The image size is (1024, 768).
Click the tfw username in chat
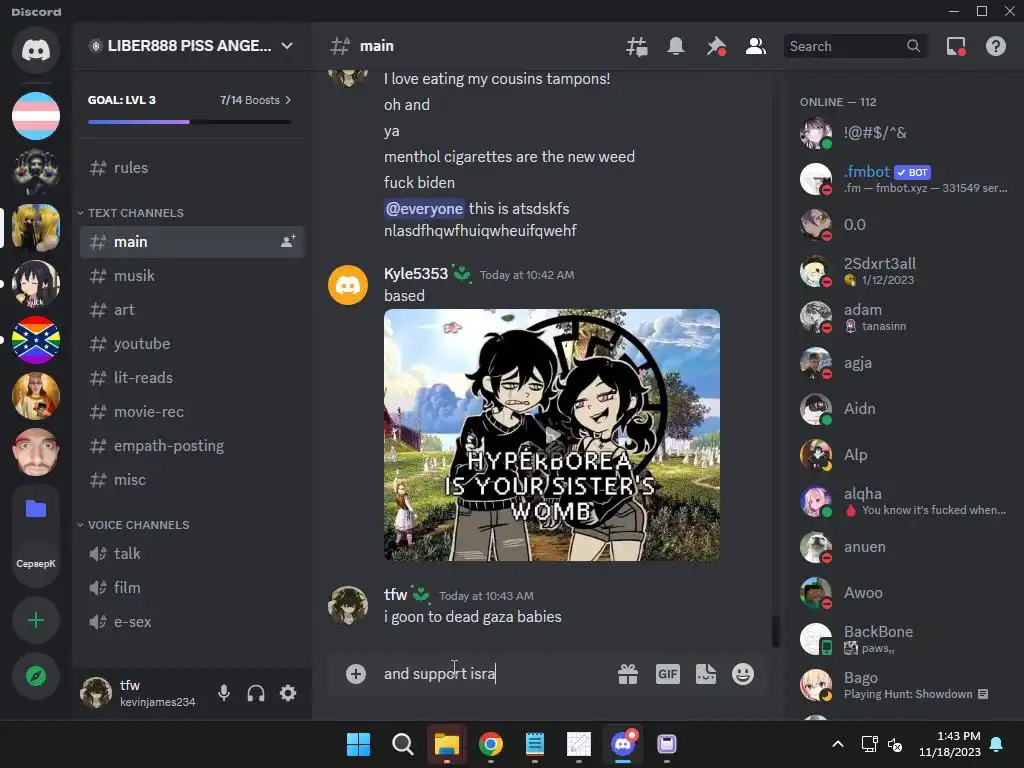[396, 594]
